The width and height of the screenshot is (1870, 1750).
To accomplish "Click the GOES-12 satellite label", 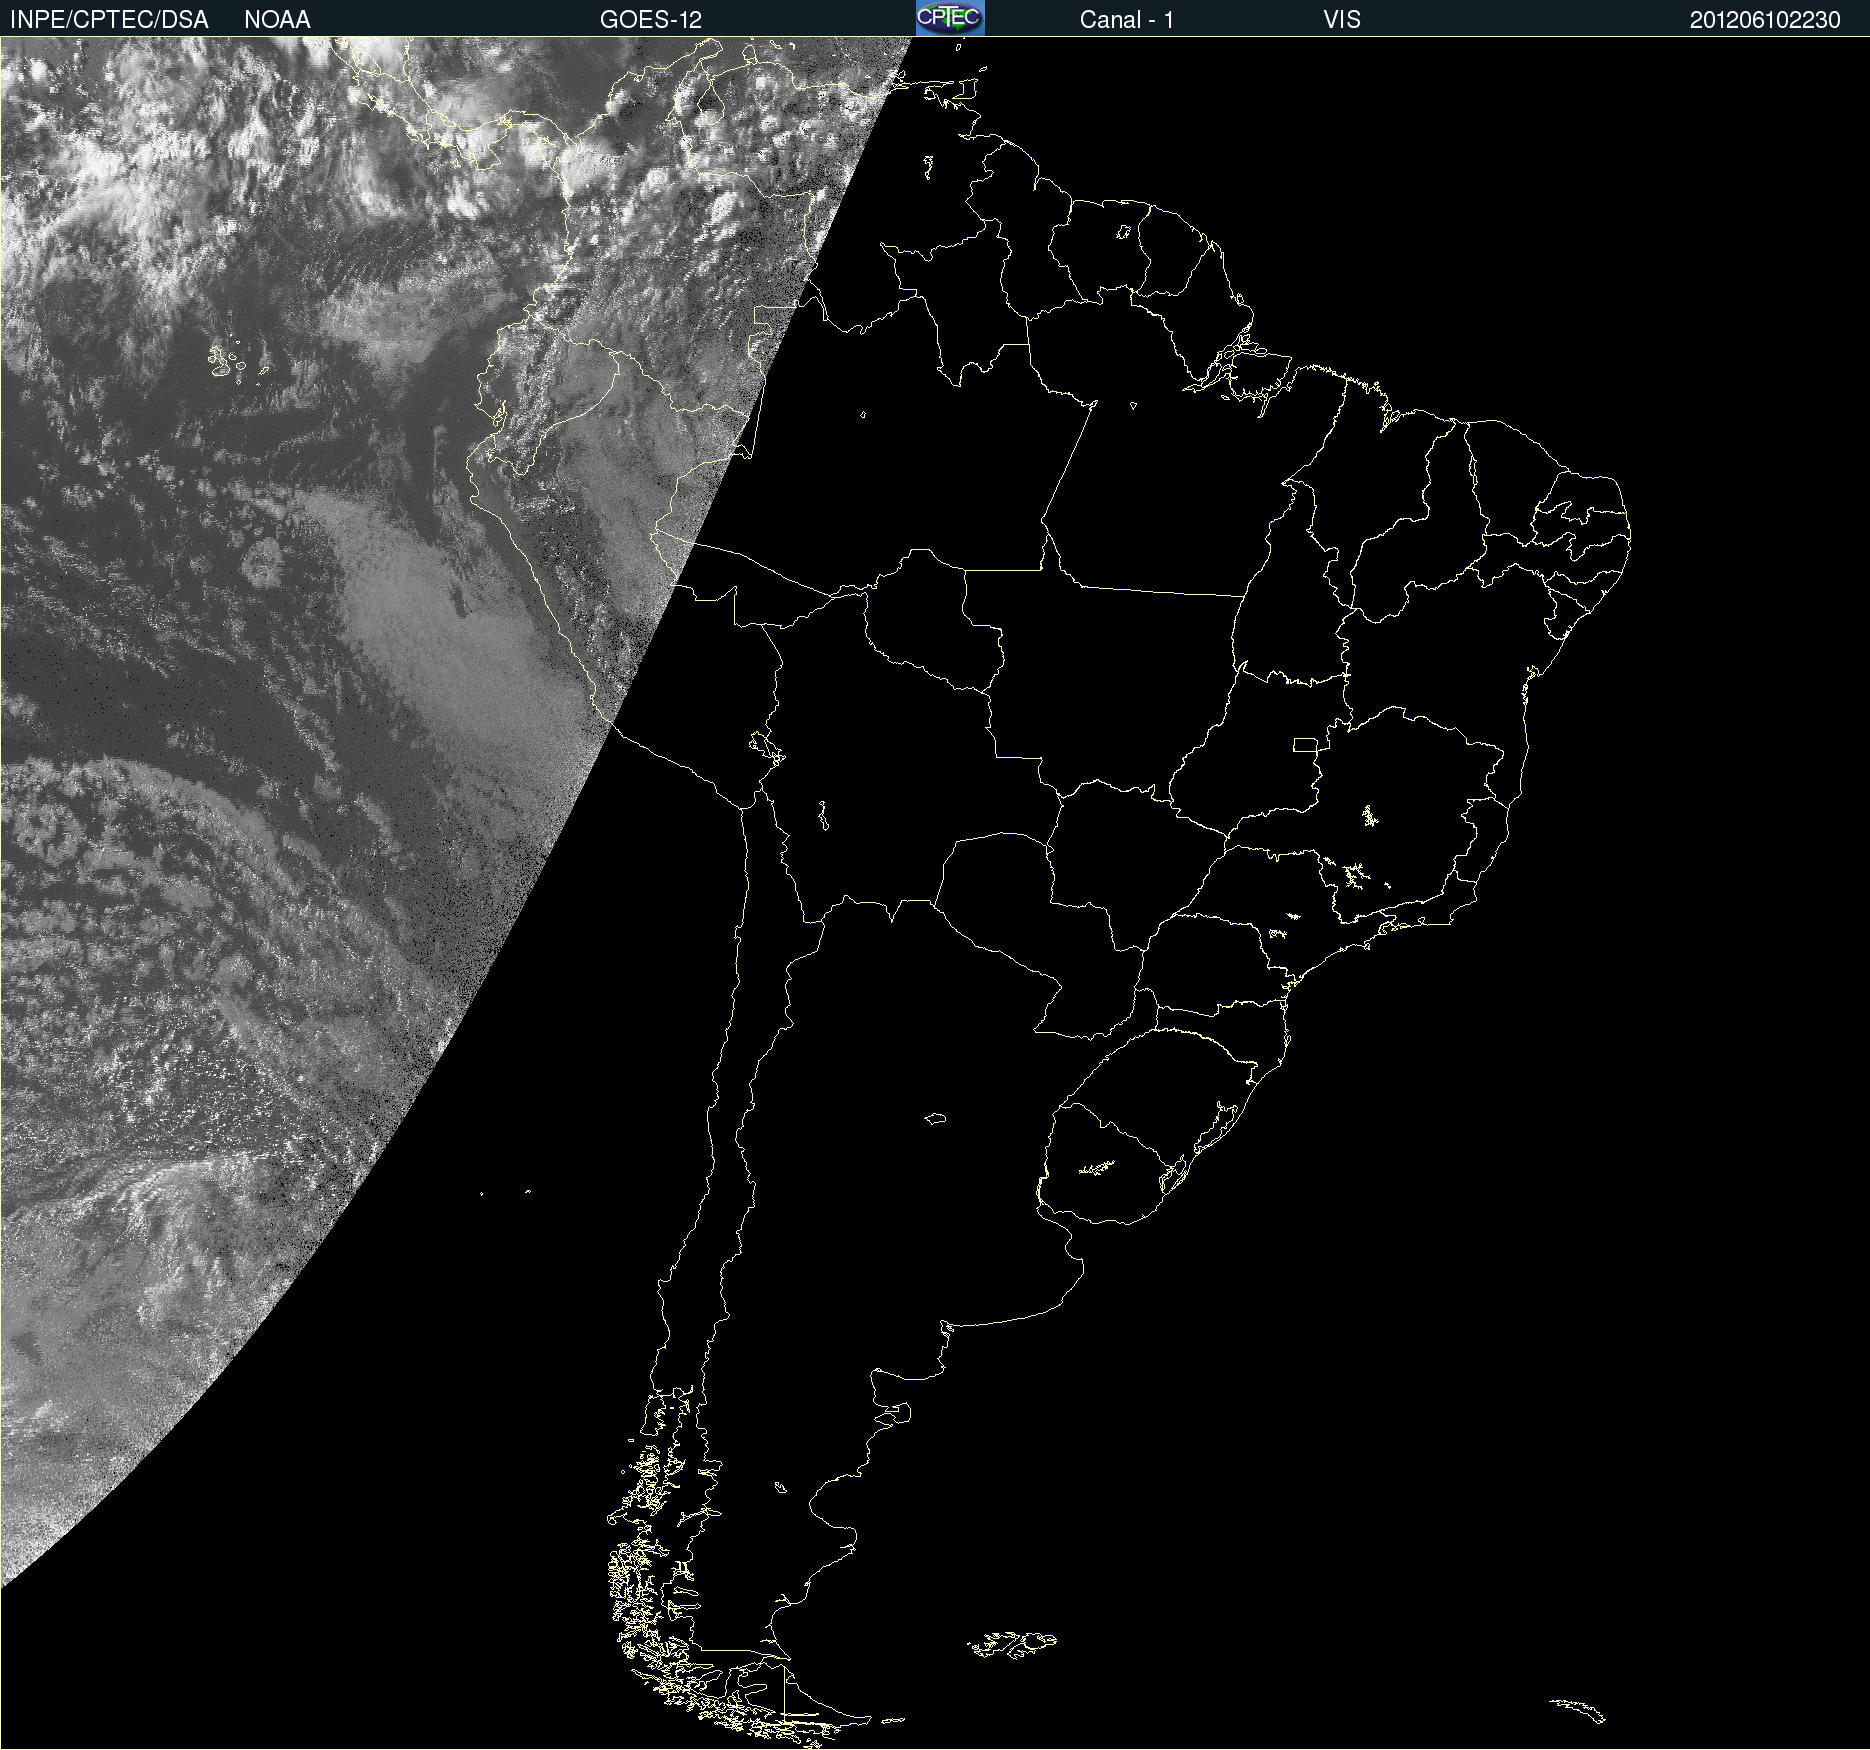I will click(x=651, y=20).
